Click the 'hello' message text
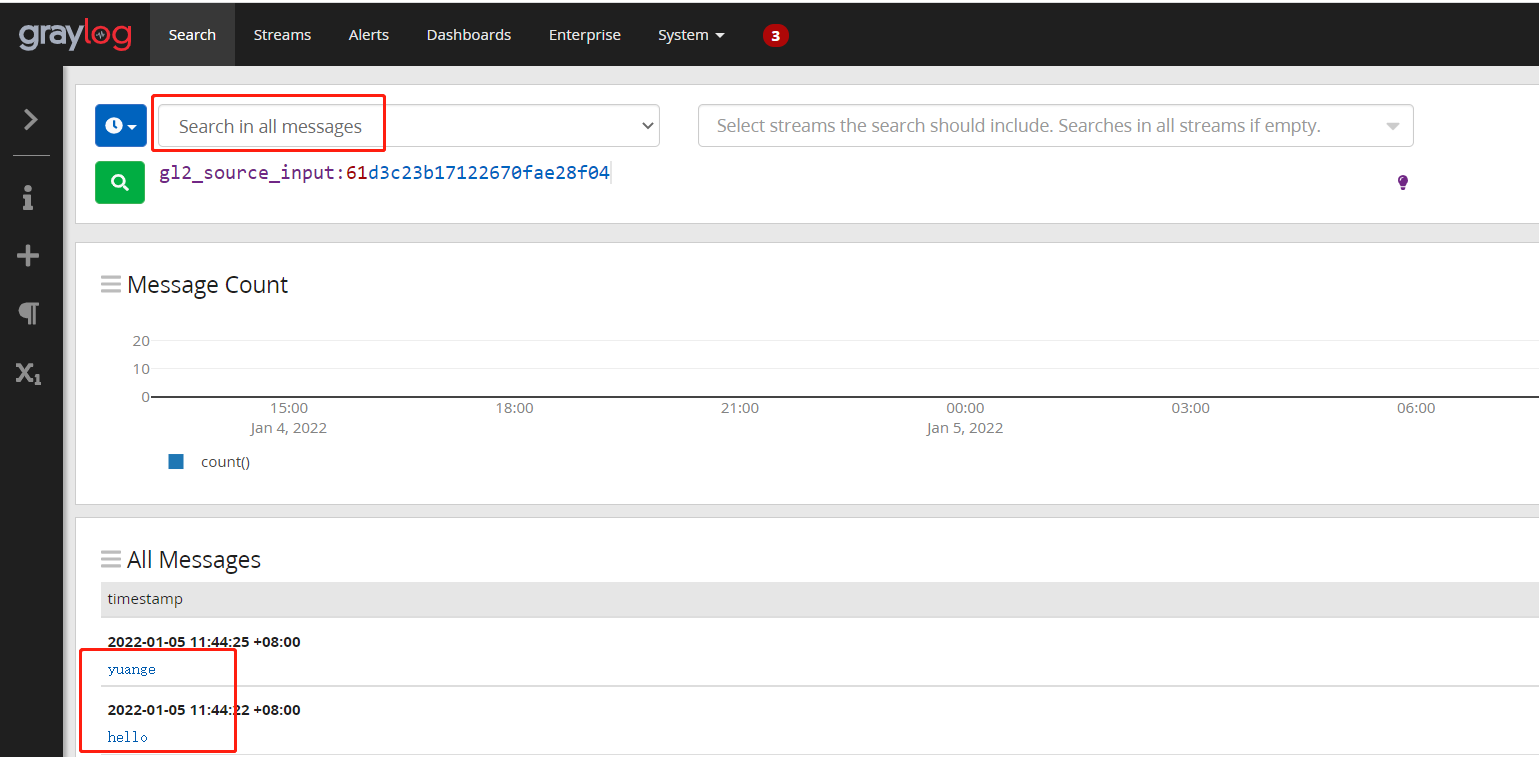1539x757 pixels. pyautogui.click(x=127, y=737)
